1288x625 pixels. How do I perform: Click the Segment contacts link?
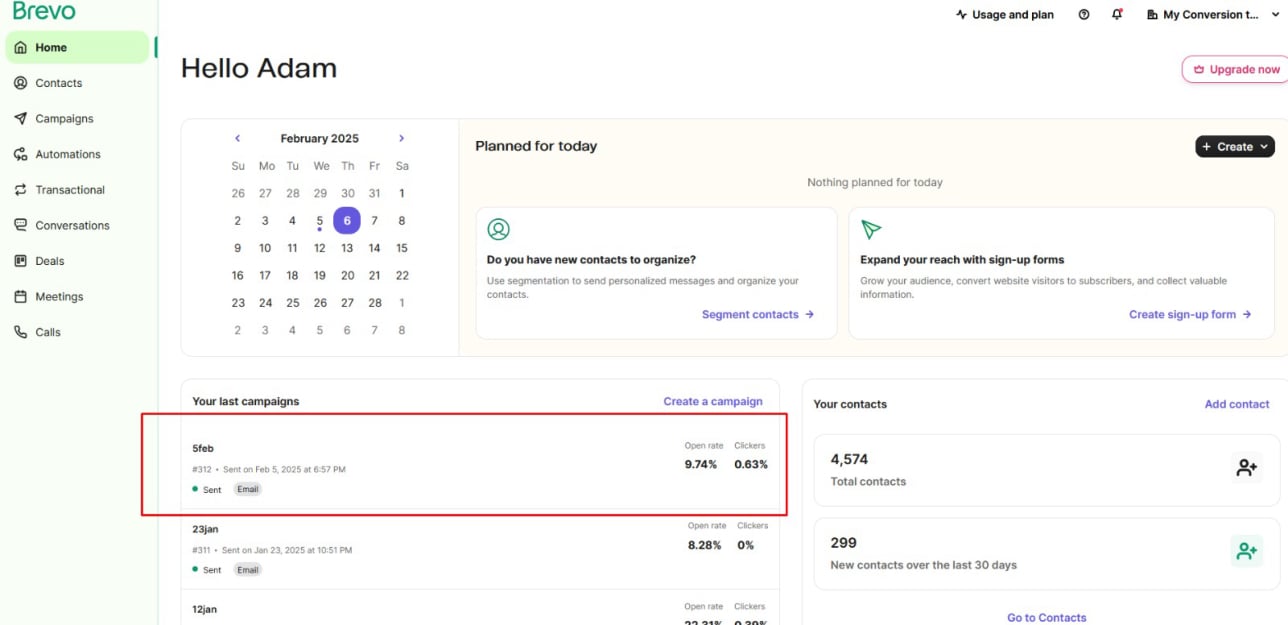coord(758,314)
